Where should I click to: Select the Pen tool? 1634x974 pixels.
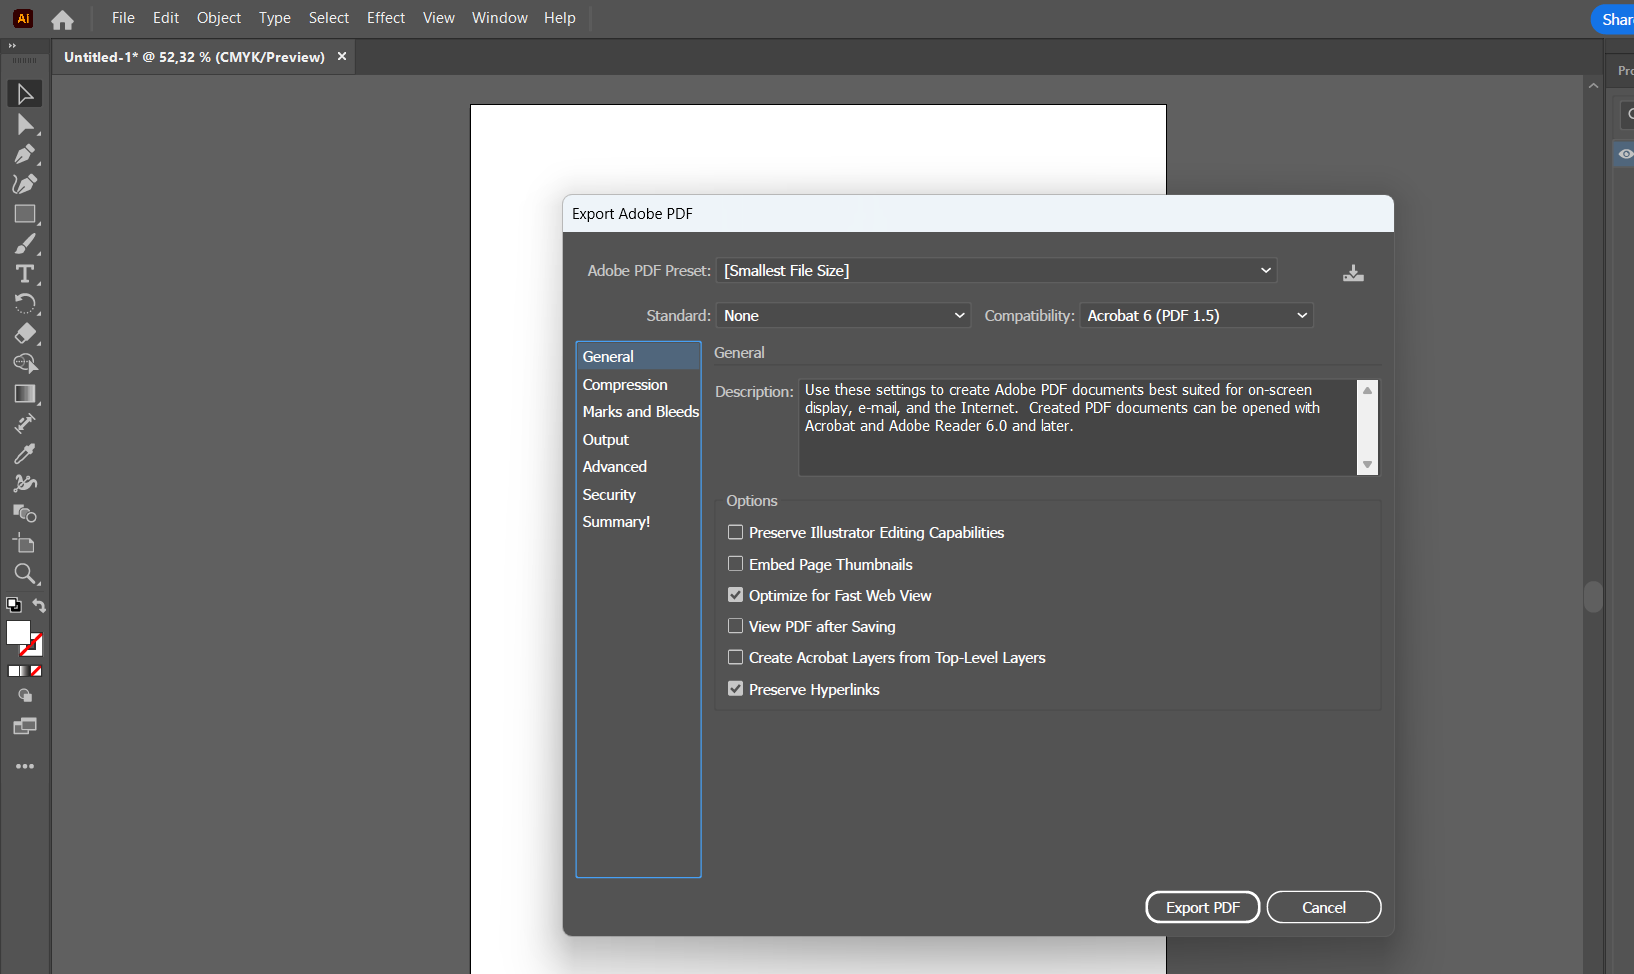[25, 154]
